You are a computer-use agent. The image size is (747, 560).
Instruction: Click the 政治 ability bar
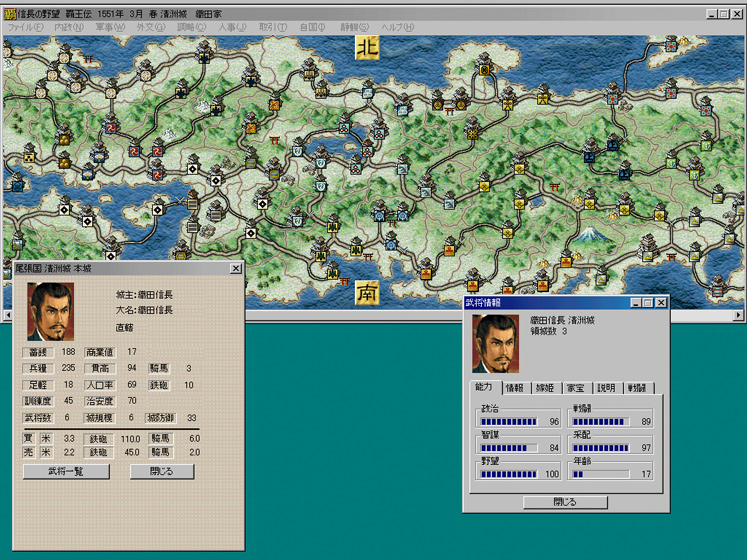[509, 421]
